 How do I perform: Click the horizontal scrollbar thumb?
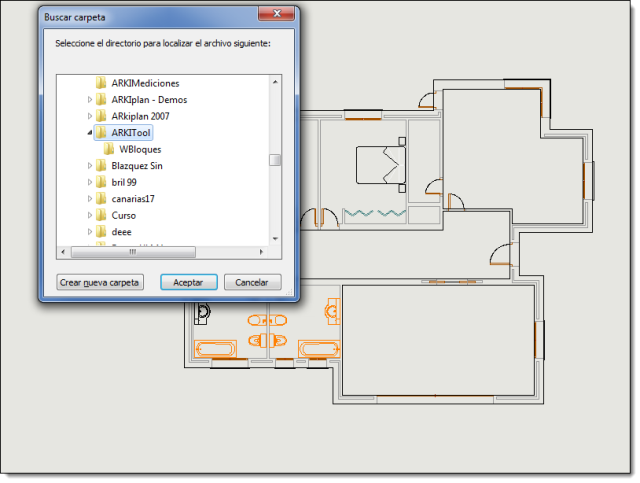pyautogui.click(x=133, y=252)
